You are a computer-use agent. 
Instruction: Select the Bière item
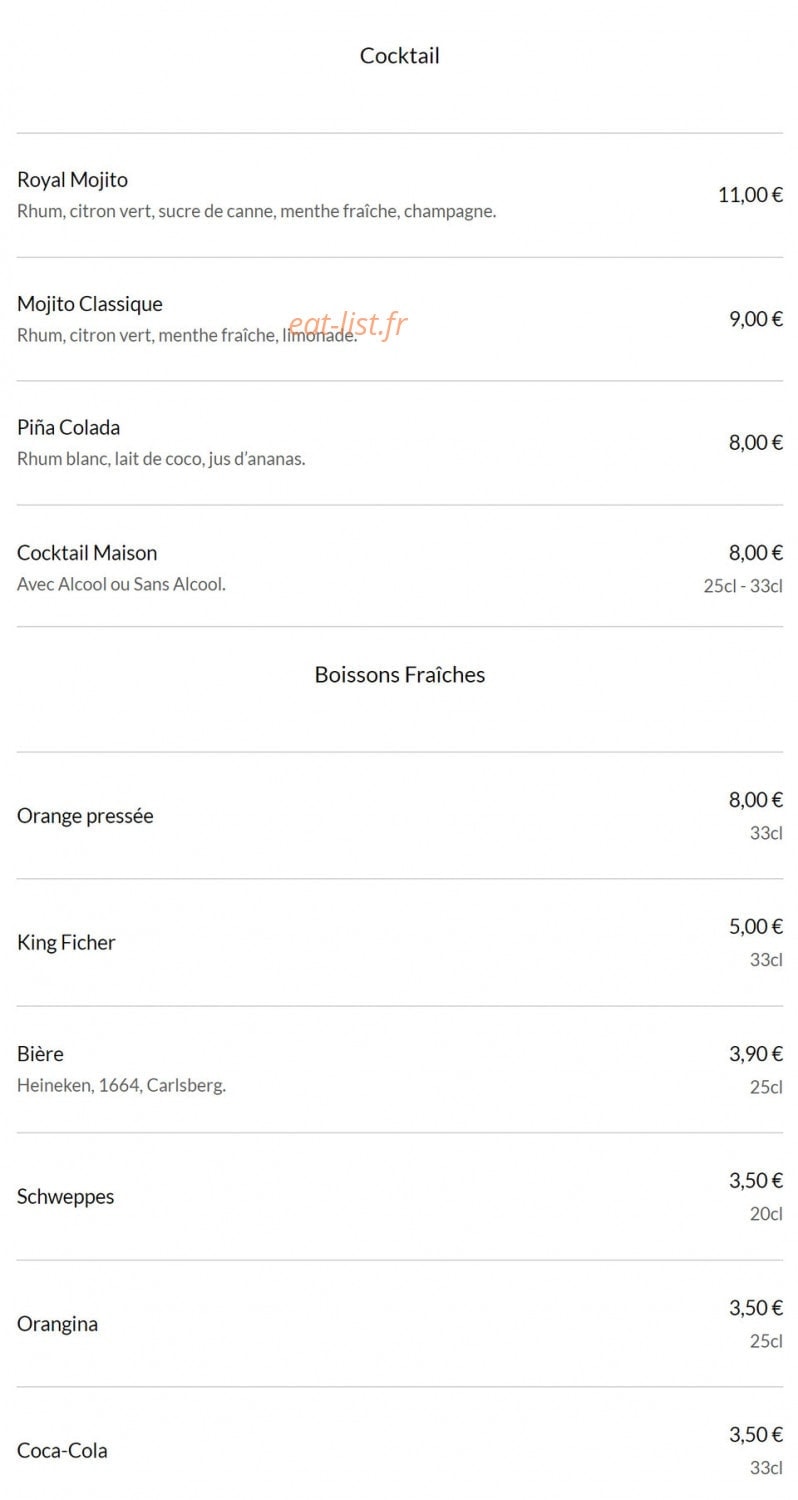click(x=40, y=1054)
